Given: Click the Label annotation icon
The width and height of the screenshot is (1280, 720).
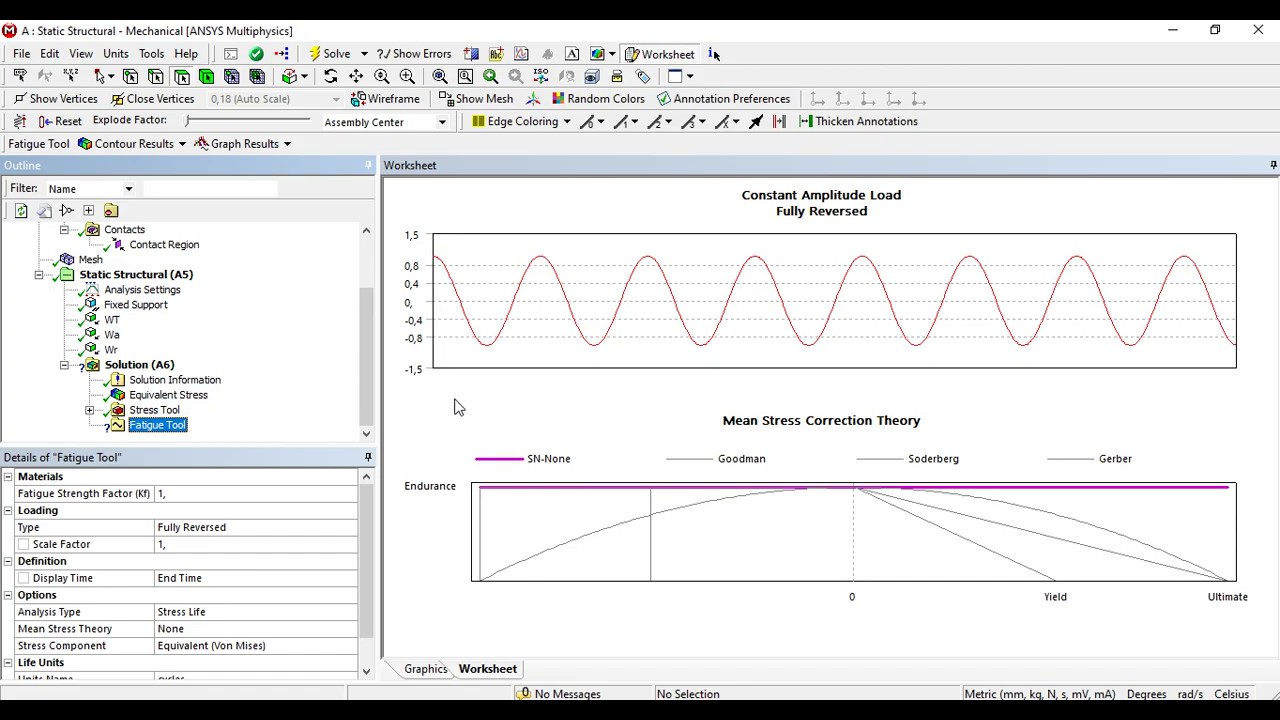Looking at the screenshot, I should click(20, 76).
